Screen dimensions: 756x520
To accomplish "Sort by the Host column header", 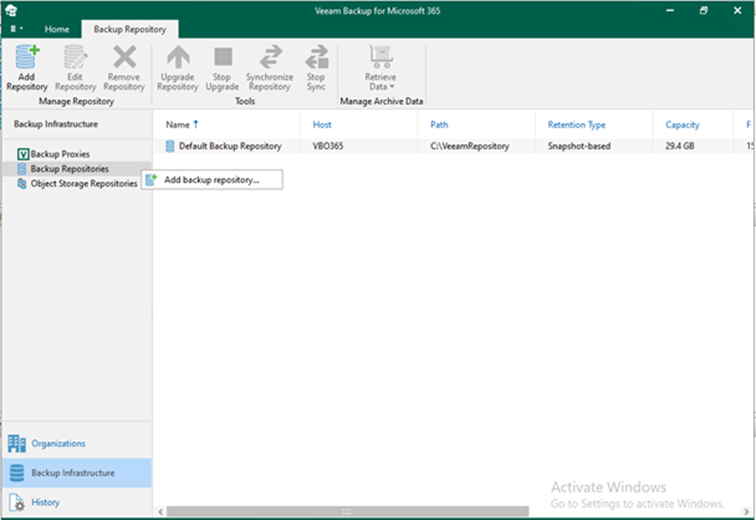I will pyautogui.click(x=322, y=125).
